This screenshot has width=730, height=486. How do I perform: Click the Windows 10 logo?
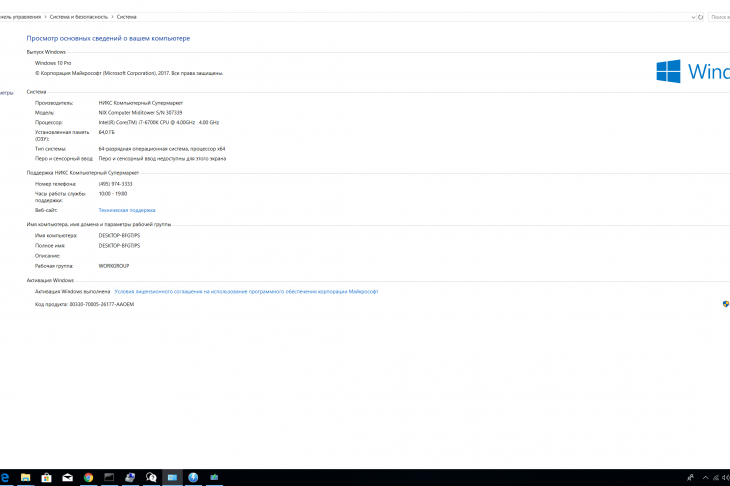(693, 71)
